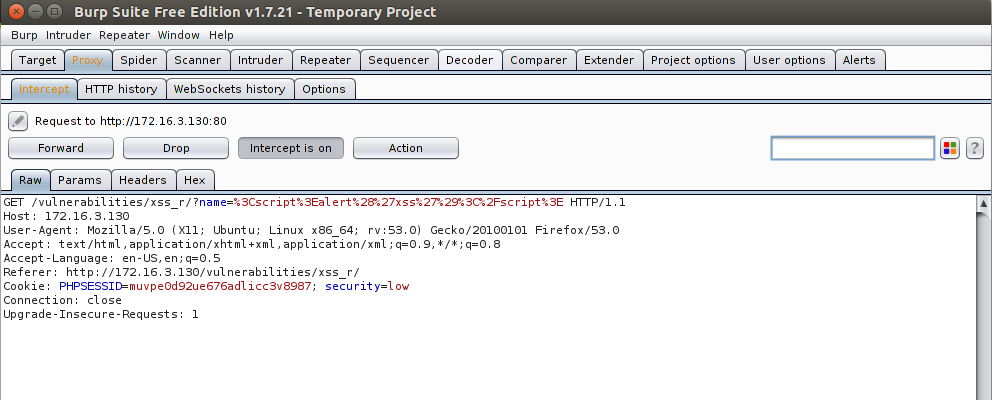
Task: Select the Raw request view tab
Action: 30,180
